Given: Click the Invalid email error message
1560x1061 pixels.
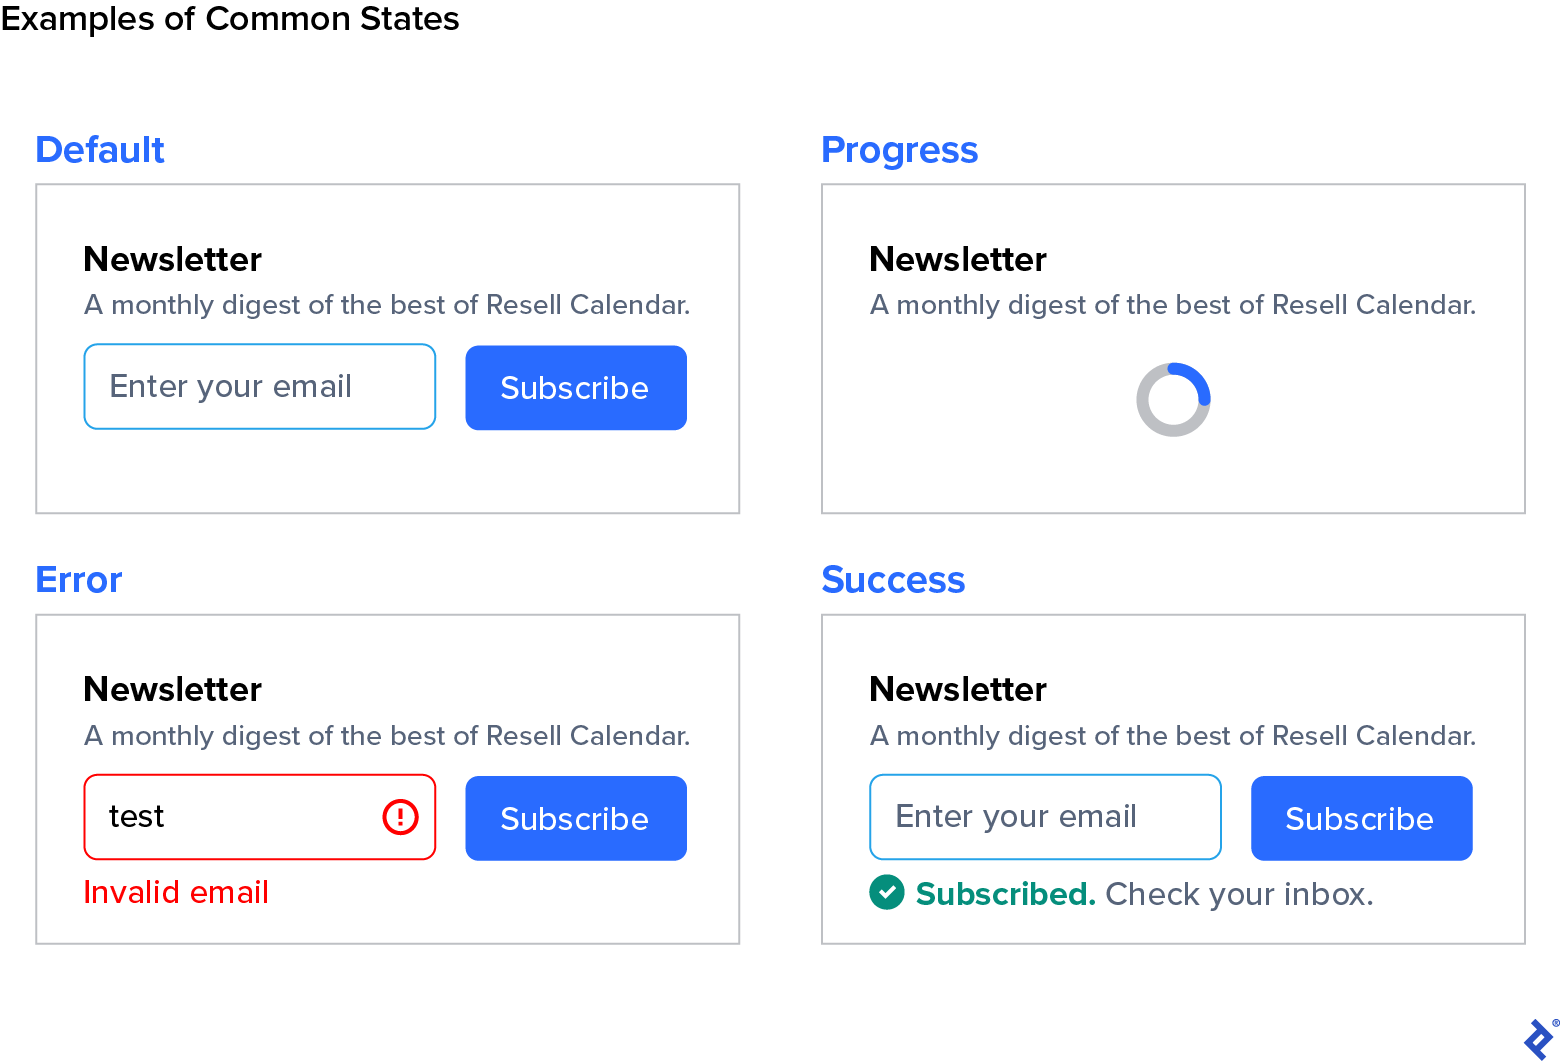Looking at the screenshot, I should [x=176, y=893].
